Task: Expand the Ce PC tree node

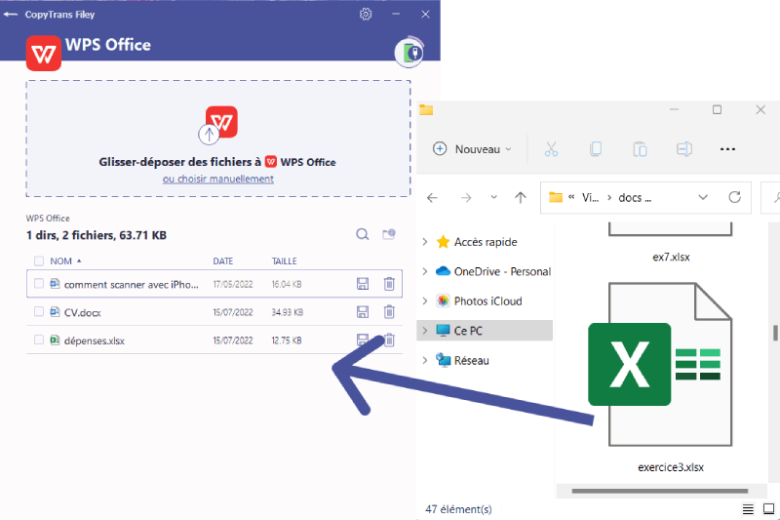Action: 425,330
